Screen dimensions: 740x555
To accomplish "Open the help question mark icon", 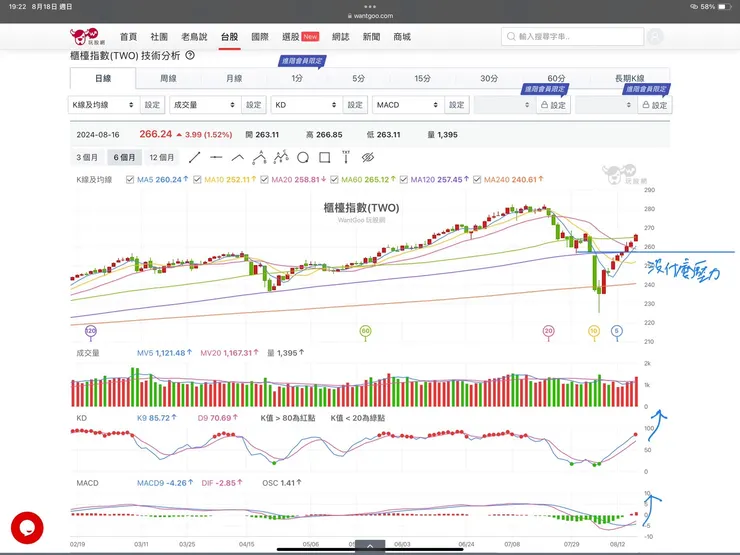I will [x=190, y=55].
